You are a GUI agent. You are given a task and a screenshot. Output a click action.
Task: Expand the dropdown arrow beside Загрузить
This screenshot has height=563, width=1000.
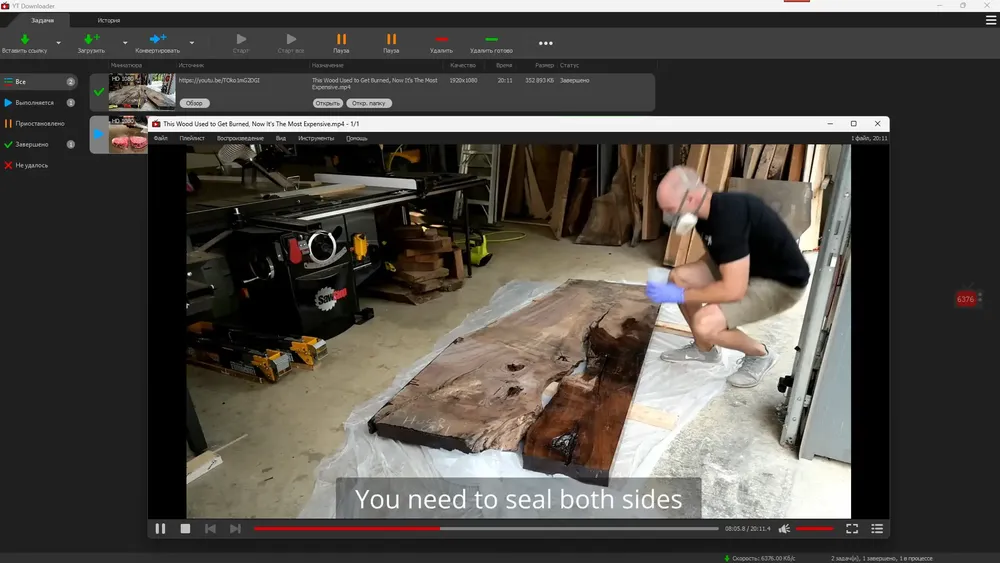coord(125,43)
